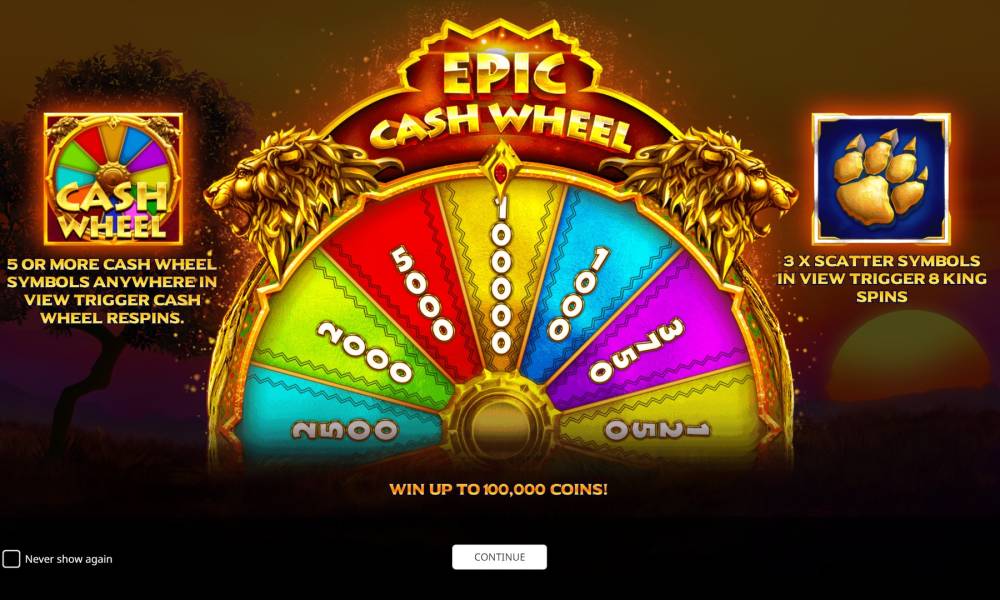Enable the Never show again checkbox

point(11,559)
